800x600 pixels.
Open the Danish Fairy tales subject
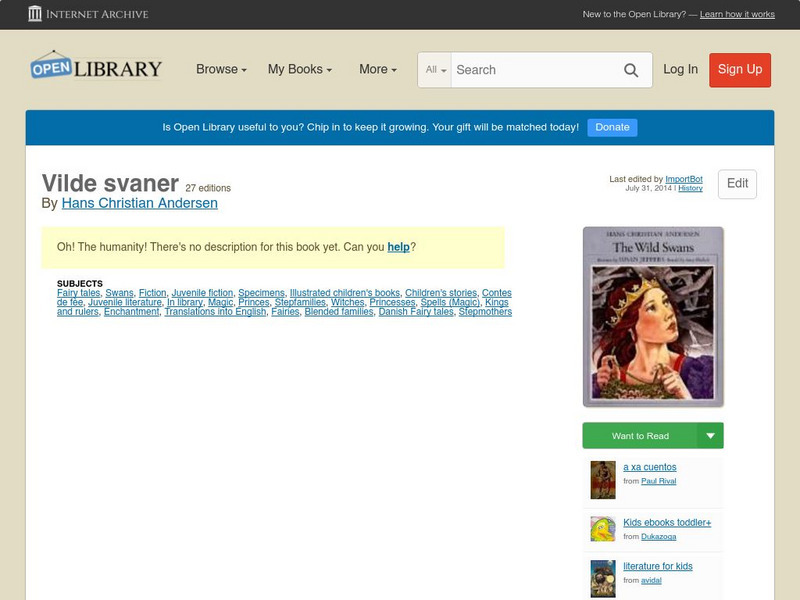[416, 312]
